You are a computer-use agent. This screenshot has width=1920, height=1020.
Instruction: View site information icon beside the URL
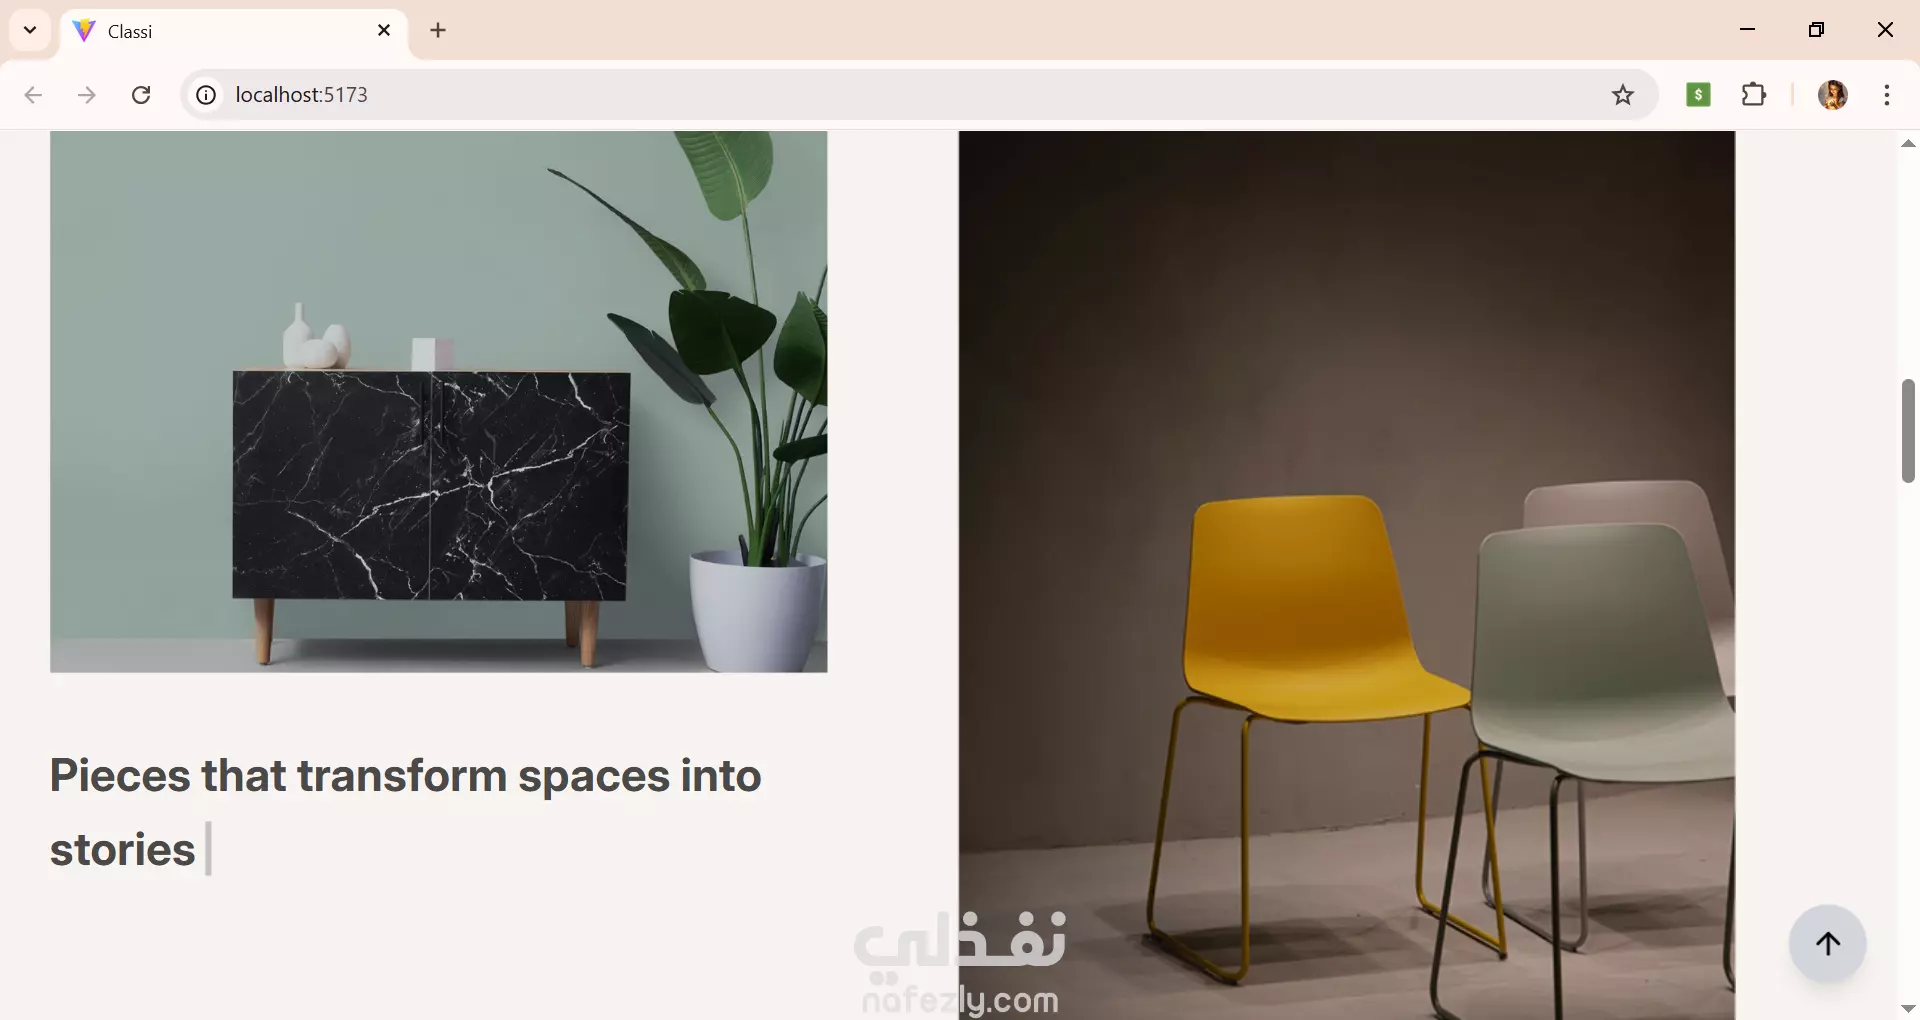tap(206, 95)
